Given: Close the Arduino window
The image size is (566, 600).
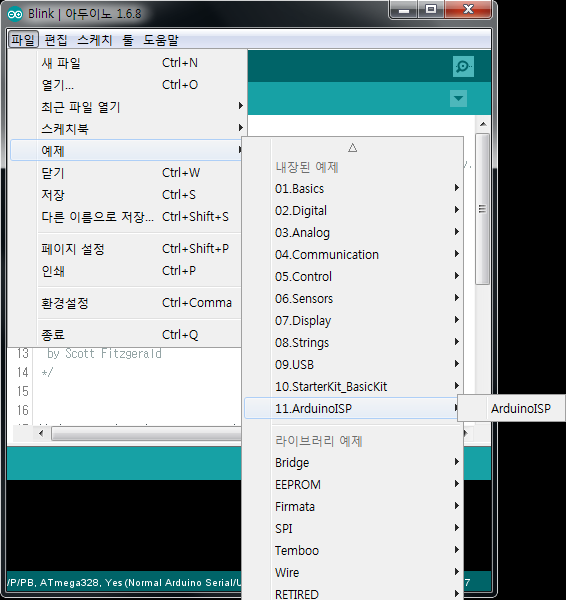Looking at the screenshot, I should click(468, 9).
